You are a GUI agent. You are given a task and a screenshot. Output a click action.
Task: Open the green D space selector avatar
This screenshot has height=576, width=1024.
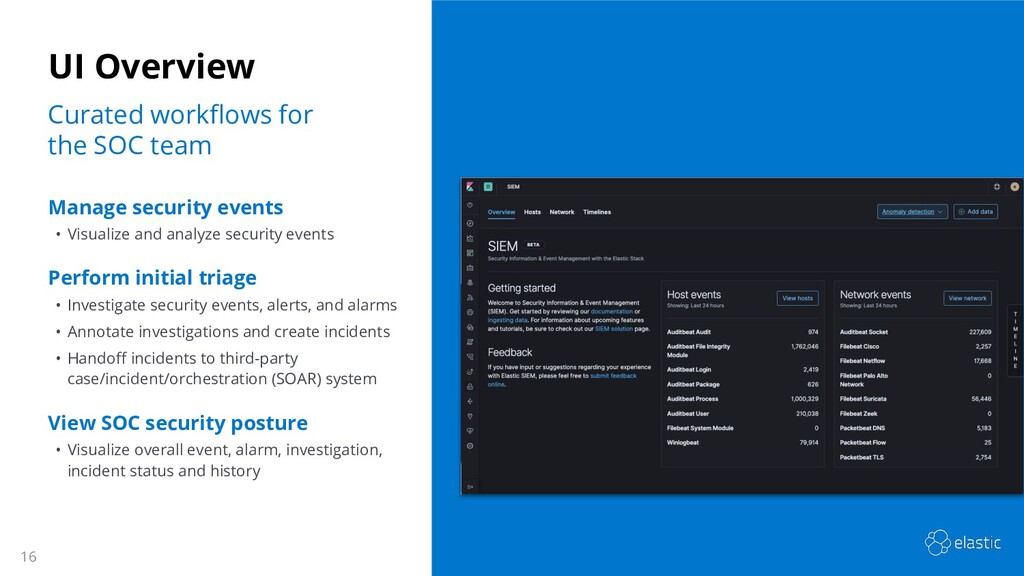pos(488,187)
